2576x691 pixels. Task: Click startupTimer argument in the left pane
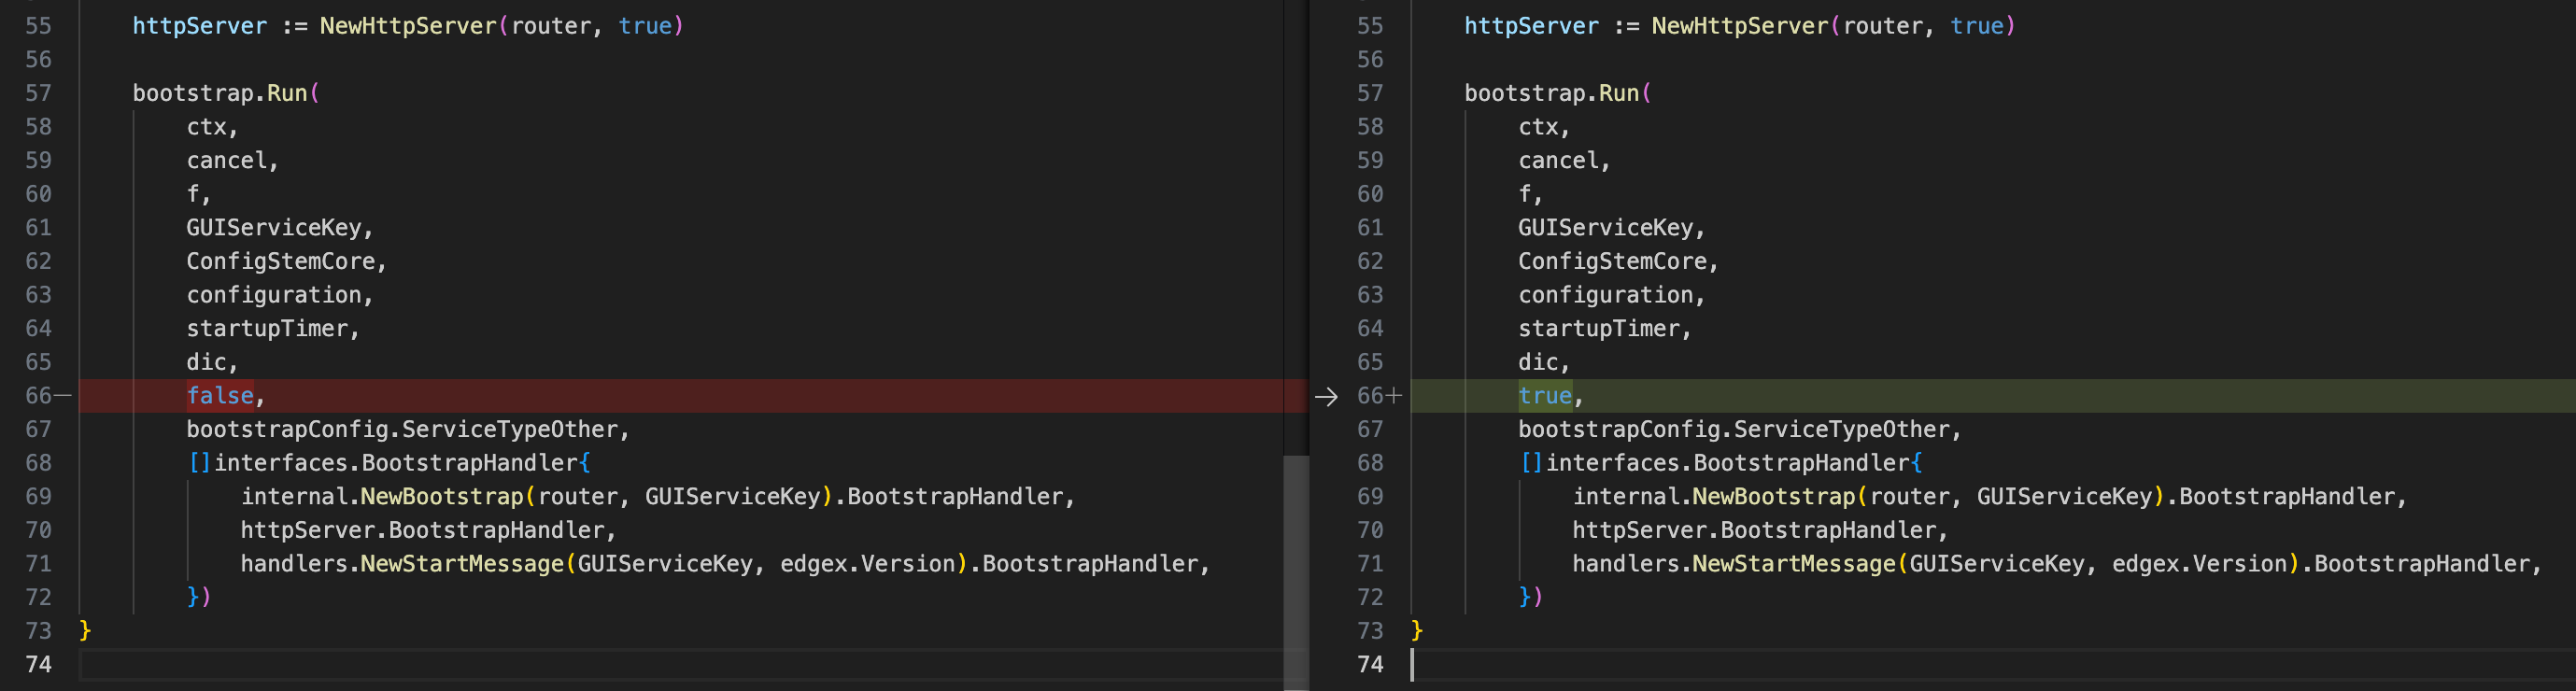coord(267,329)
